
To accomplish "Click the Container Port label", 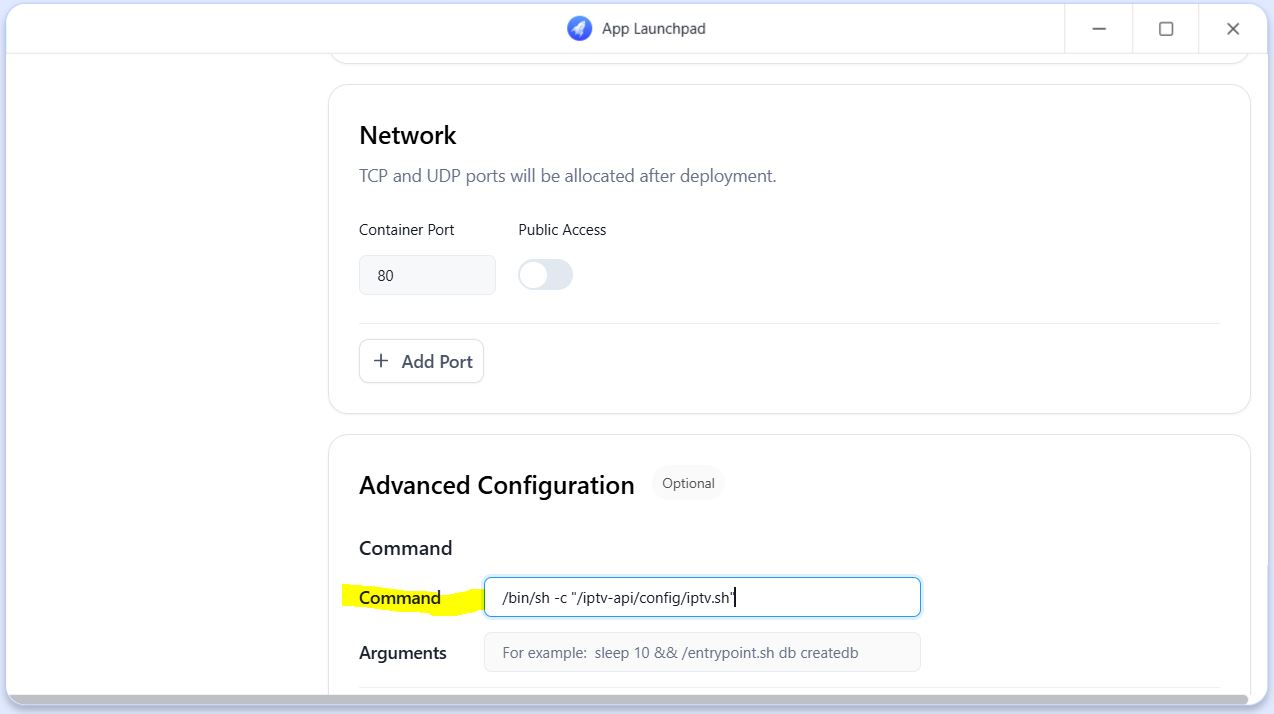I will [406, 230].
